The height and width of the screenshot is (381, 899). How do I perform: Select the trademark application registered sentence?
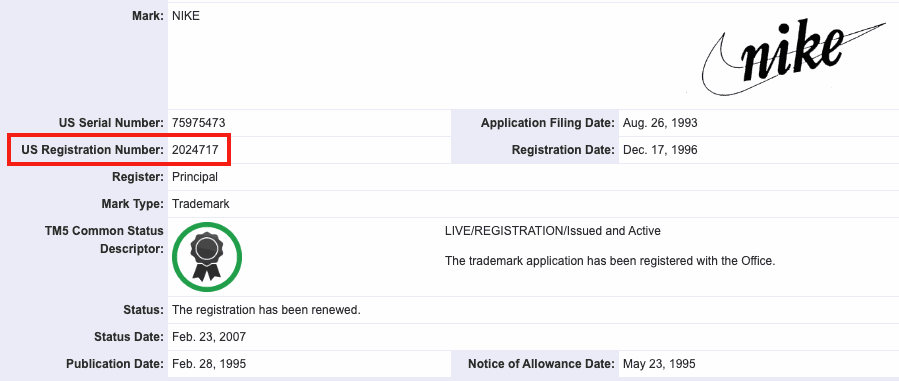pos(610,261)
